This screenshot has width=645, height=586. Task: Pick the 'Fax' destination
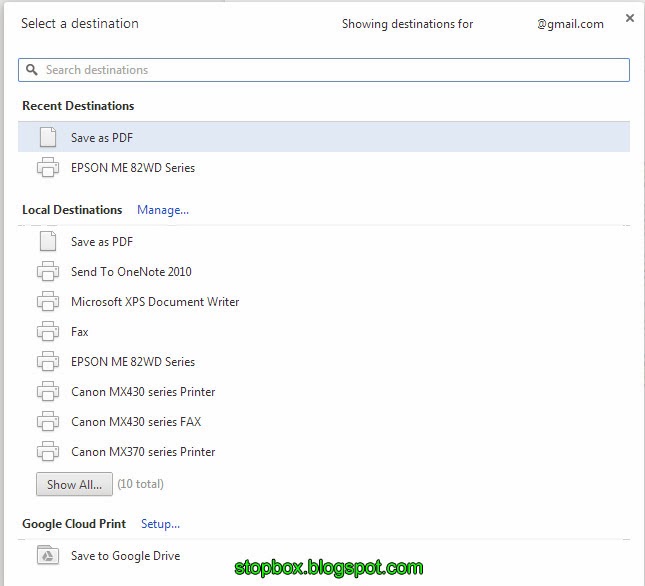coord(324,331)
